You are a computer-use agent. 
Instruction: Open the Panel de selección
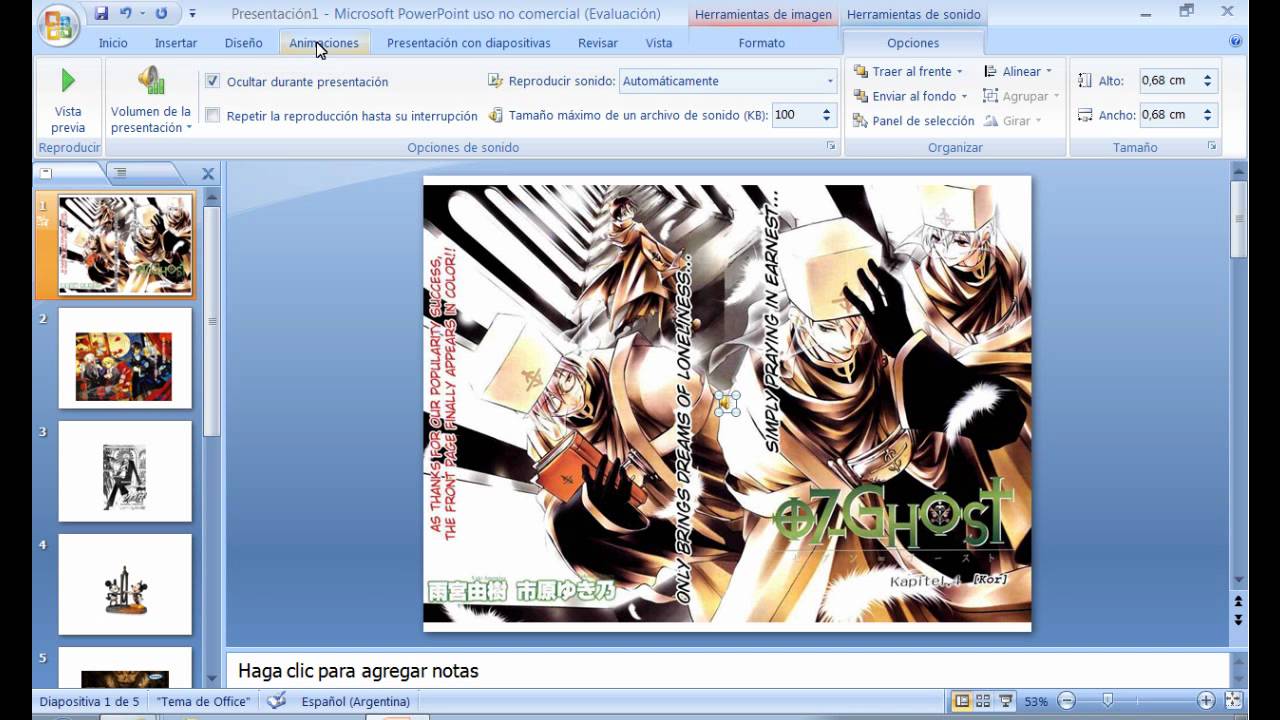click(913, 120)
